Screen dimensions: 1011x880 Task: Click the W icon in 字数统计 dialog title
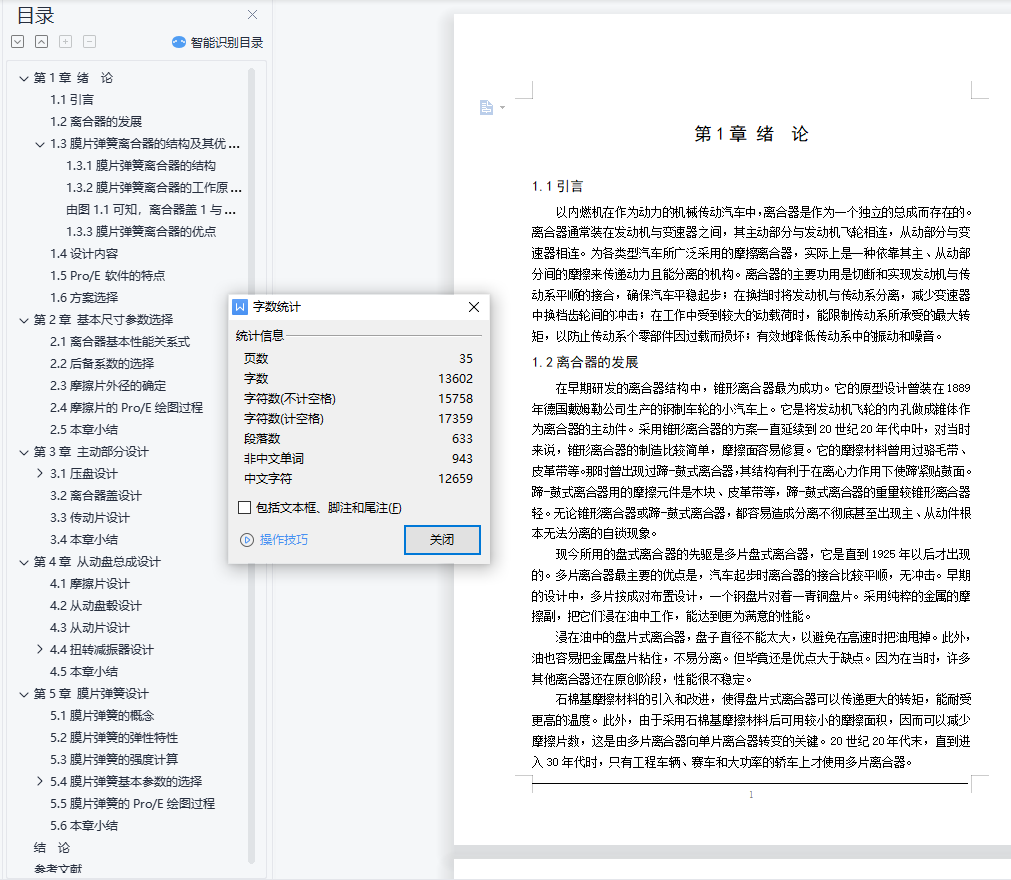[x=240, y=307]
